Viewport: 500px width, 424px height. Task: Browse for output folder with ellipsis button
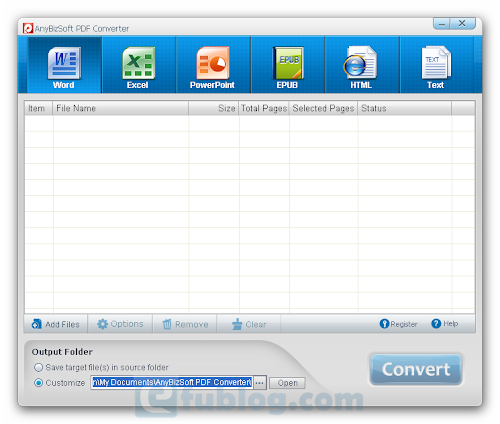[x=260, y=383]
